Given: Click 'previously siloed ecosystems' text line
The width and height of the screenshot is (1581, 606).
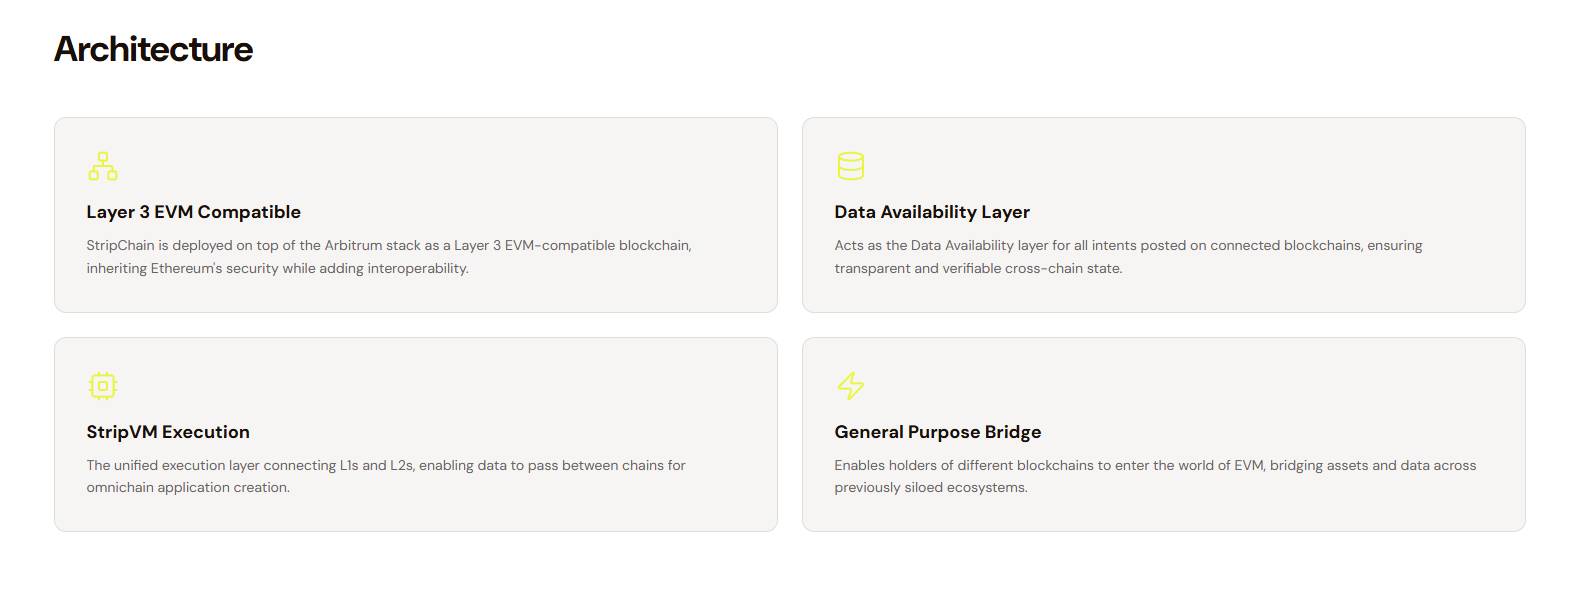Looking at the screenshot, I should (931, 488).
